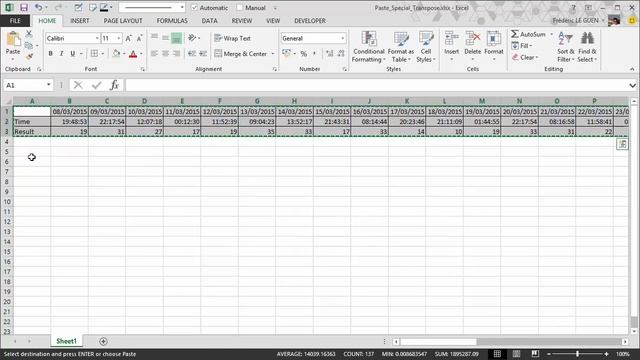
Task: Click the Undo arrow icon
Action: click(x=38, y=8)
